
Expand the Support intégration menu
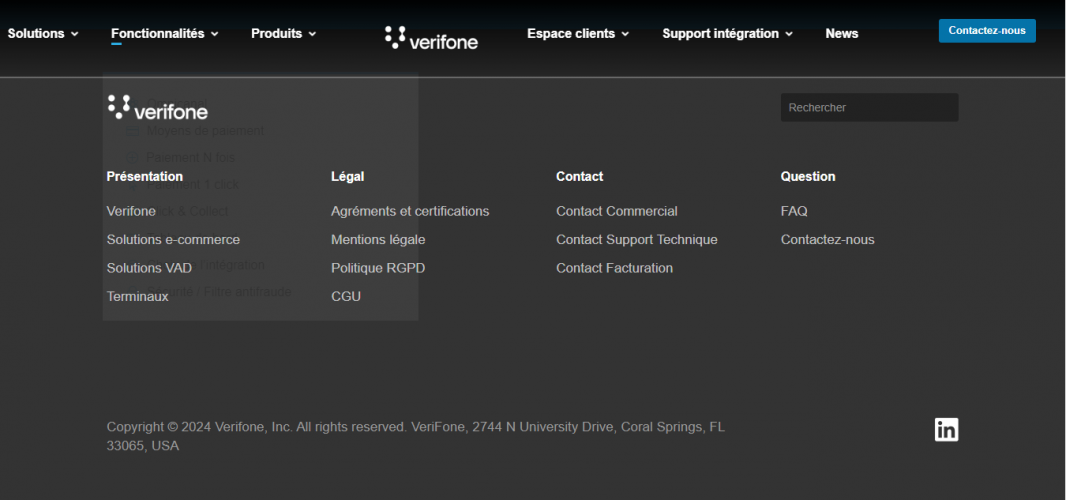pos(727,34)
